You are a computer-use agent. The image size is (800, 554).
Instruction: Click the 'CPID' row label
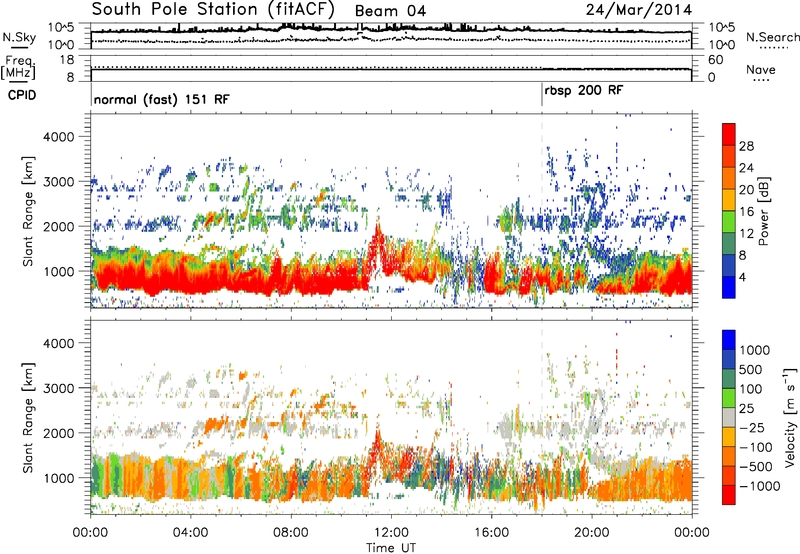(x=22, y=95)
